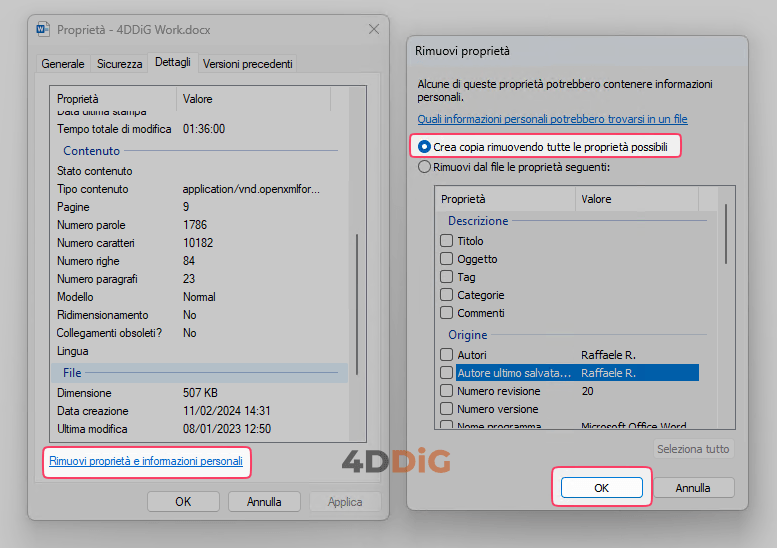Check the Oggetto checkbox
The image size is (777, 548).
click(446, 259)
